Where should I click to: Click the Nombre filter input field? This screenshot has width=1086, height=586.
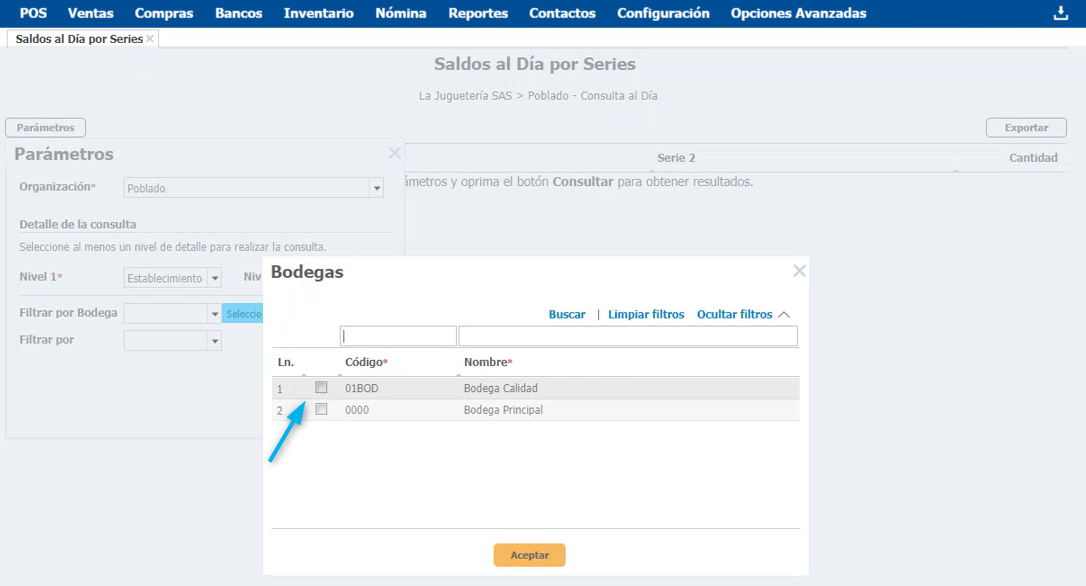pyautogui.click(x=628, y=336)
